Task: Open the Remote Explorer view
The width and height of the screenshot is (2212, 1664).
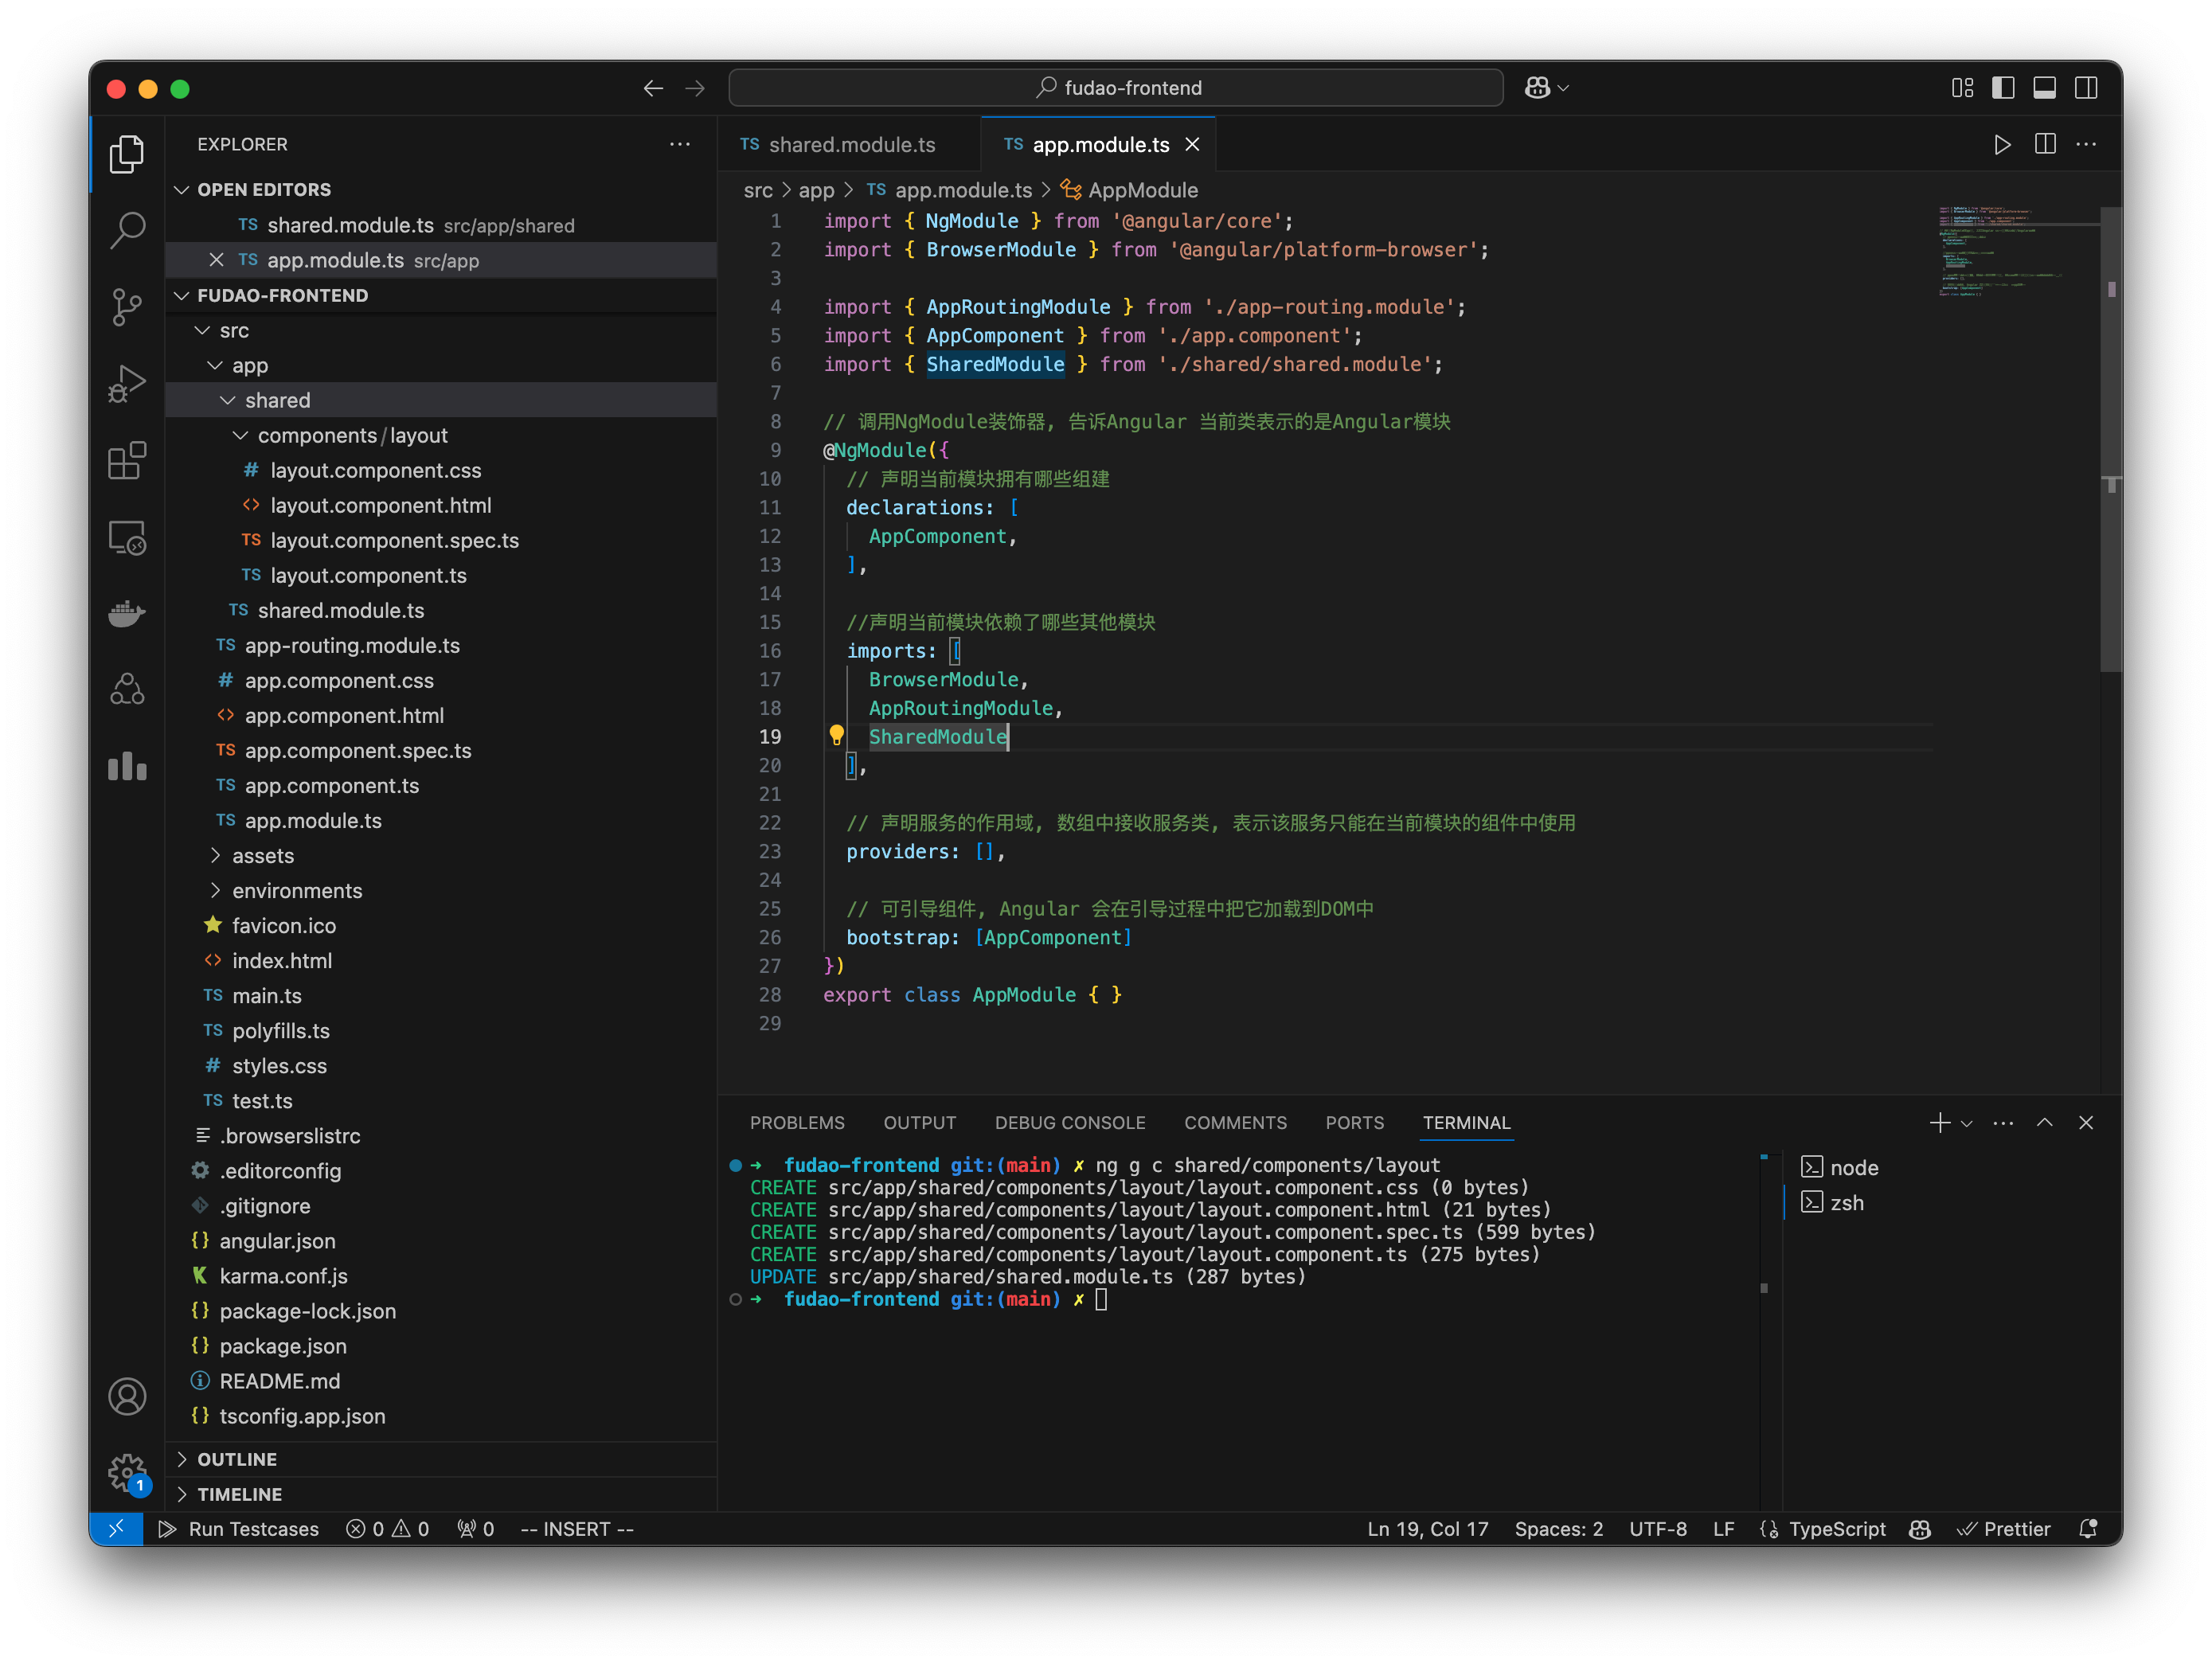Action: 127,538
